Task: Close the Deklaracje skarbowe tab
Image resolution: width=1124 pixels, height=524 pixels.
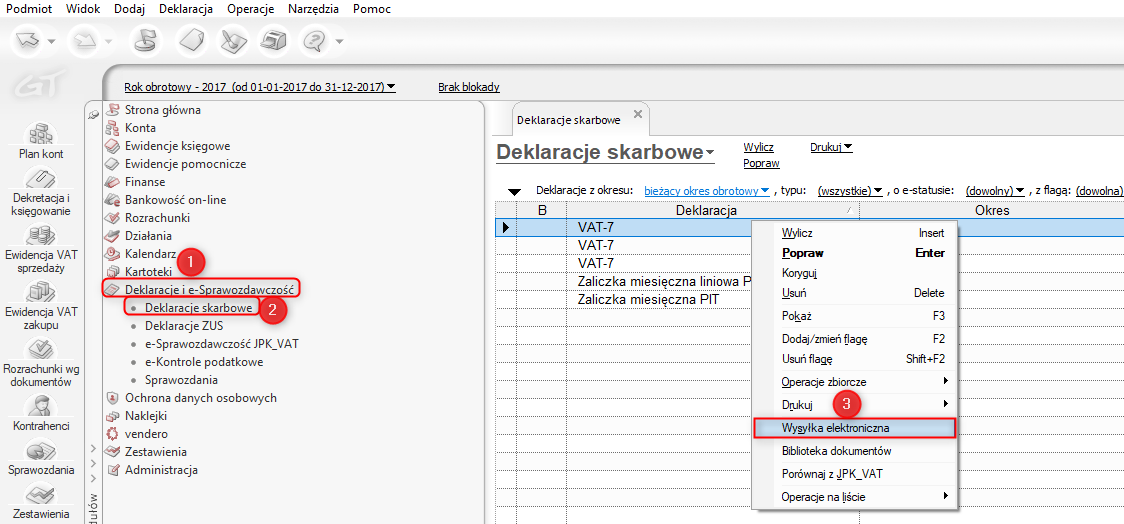Action: coord(638,115)
